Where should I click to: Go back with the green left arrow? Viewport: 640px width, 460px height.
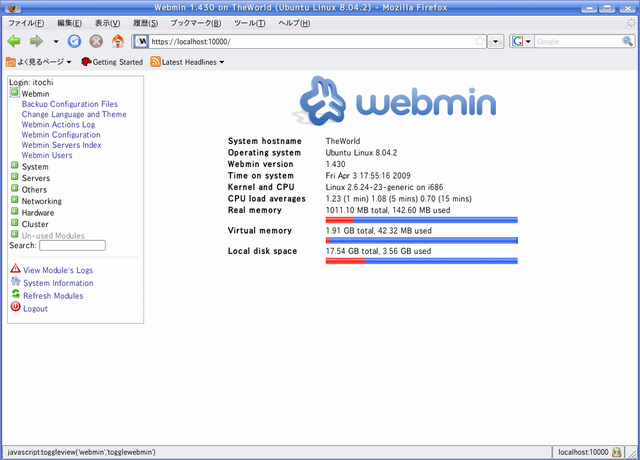coord(14,41)
